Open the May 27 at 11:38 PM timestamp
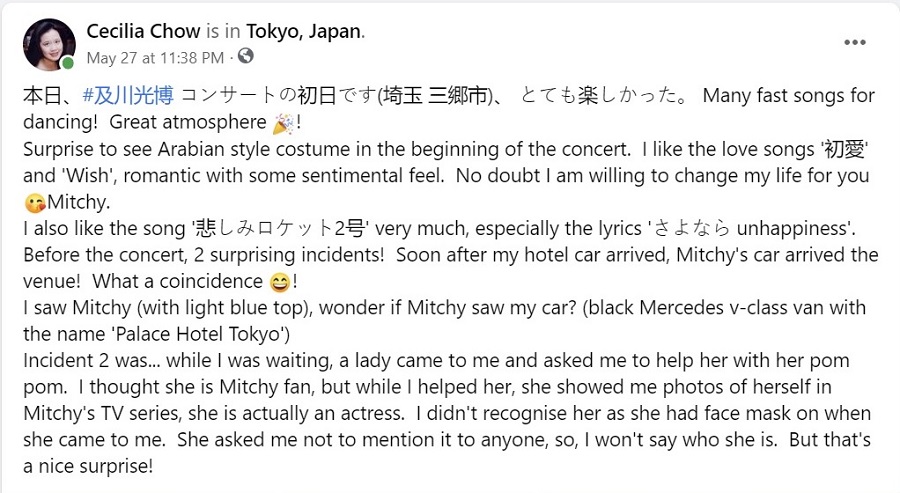 (155, 58)
